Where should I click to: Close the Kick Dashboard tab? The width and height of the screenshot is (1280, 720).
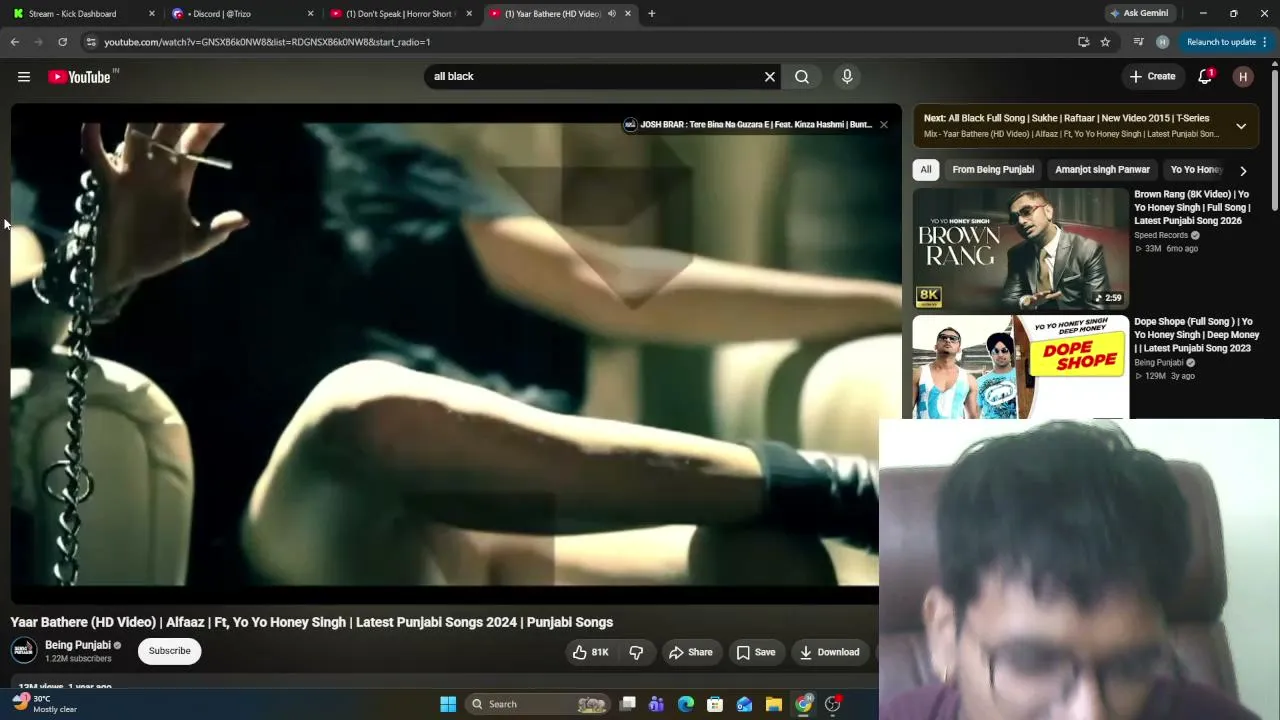click(152, 14)
